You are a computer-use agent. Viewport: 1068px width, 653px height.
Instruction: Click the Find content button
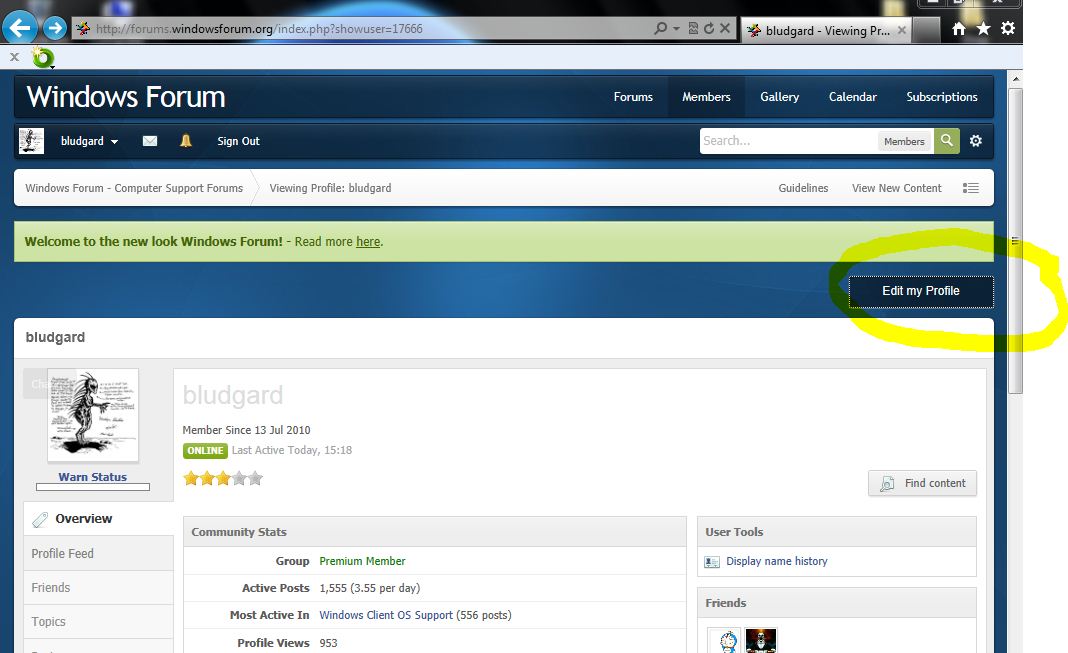922,483
